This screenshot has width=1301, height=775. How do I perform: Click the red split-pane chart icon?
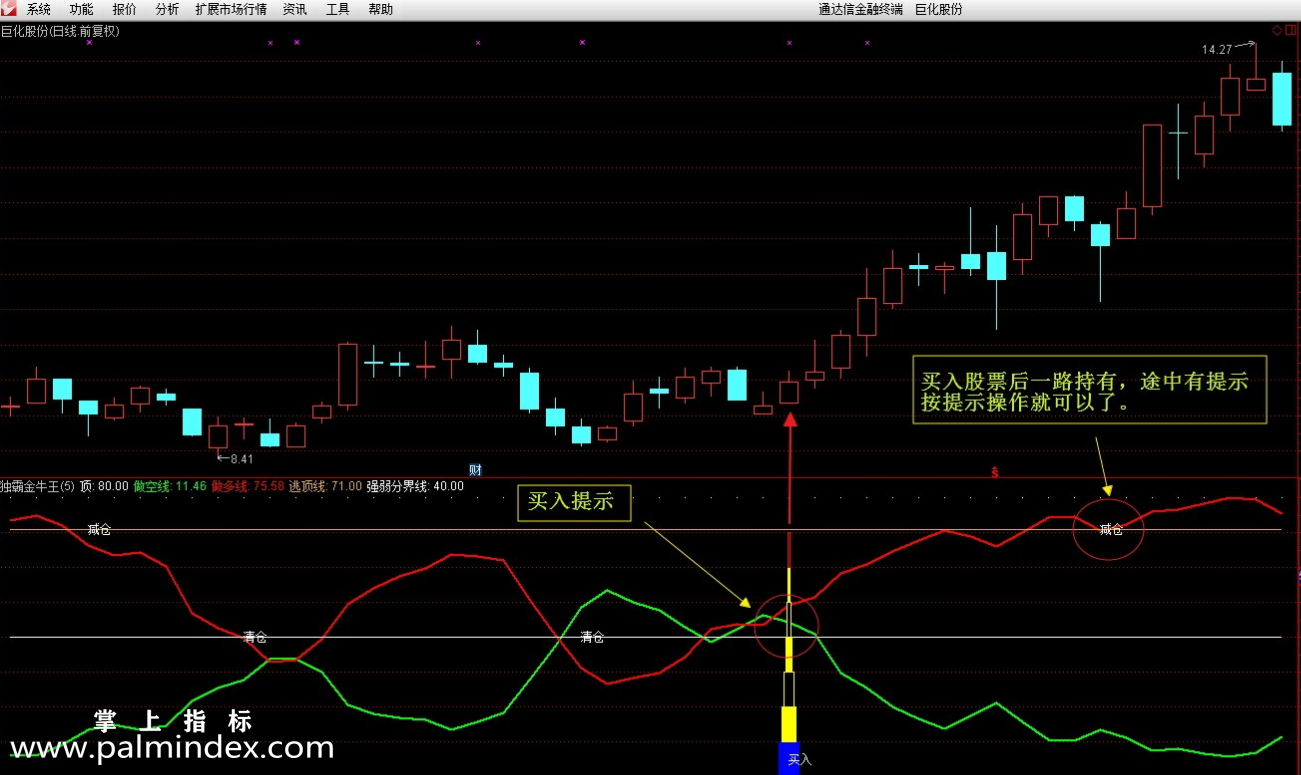click(x=1291, y=31)
